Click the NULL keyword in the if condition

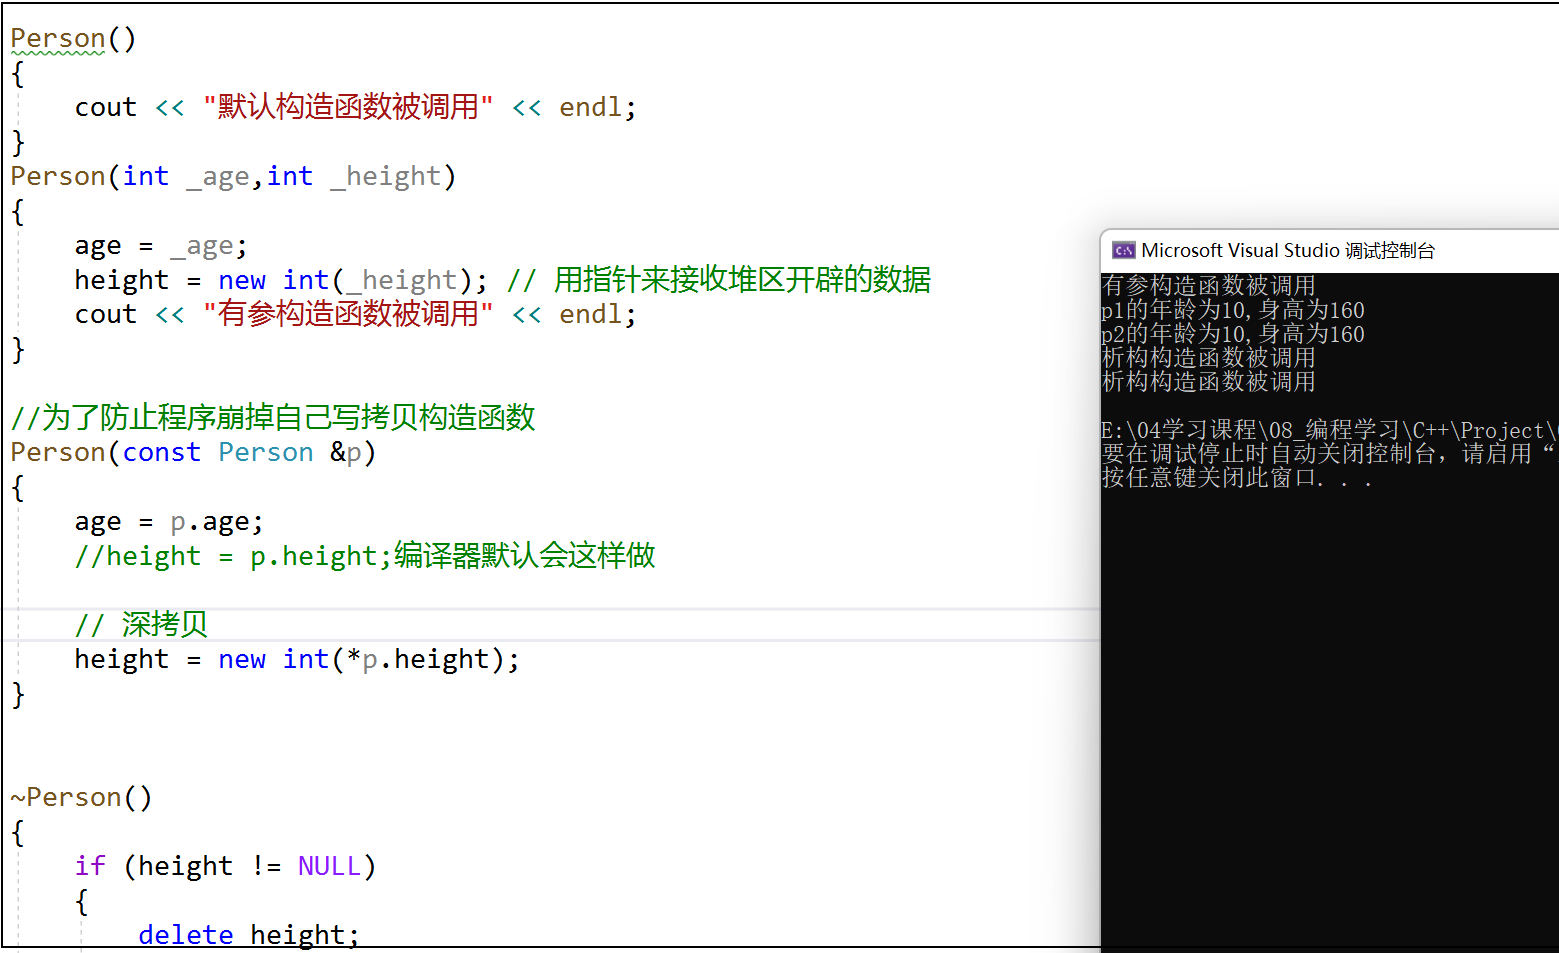328,867
